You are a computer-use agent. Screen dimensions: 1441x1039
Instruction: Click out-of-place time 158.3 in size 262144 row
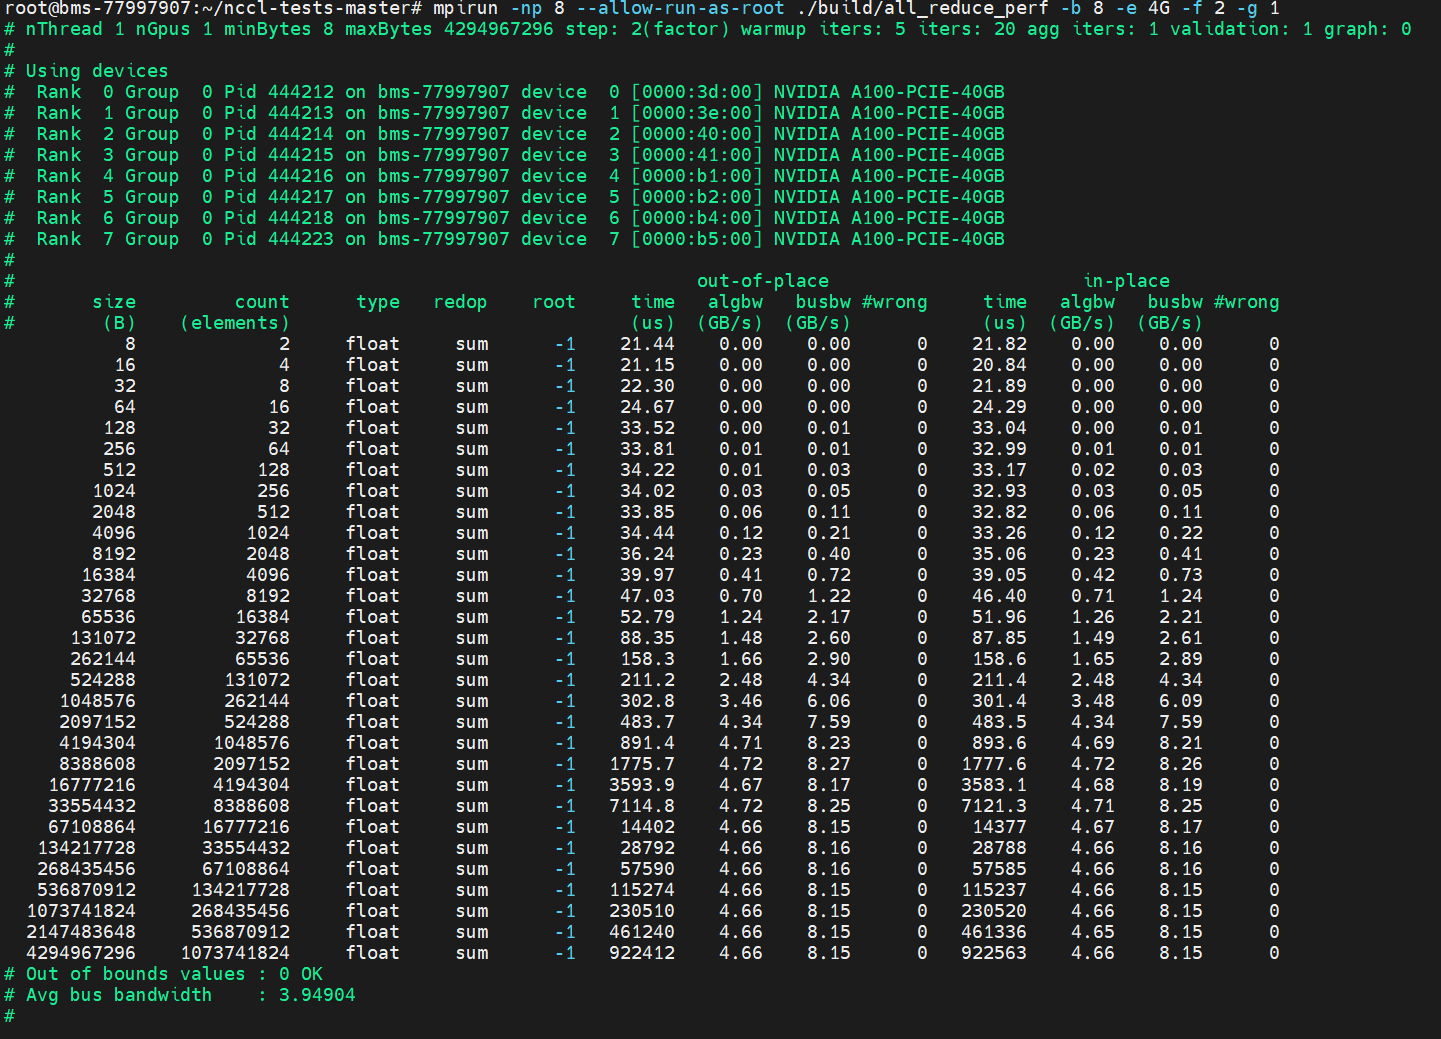click(x=647, y=659)
